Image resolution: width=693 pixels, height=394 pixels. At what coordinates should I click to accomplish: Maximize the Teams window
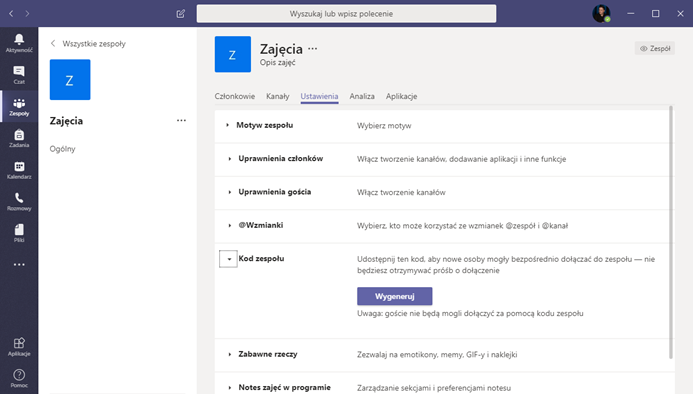coord(655,14)
